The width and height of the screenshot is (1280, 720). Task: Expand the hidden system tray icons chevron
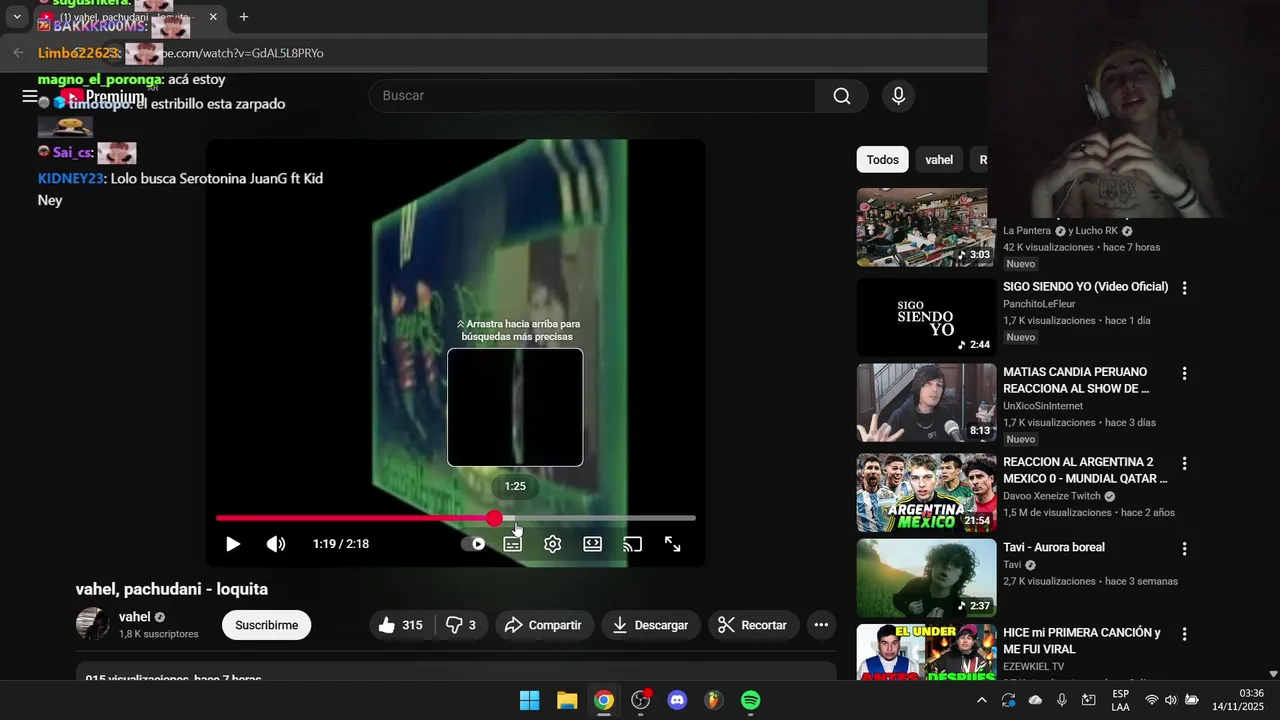tap(982, 700)
